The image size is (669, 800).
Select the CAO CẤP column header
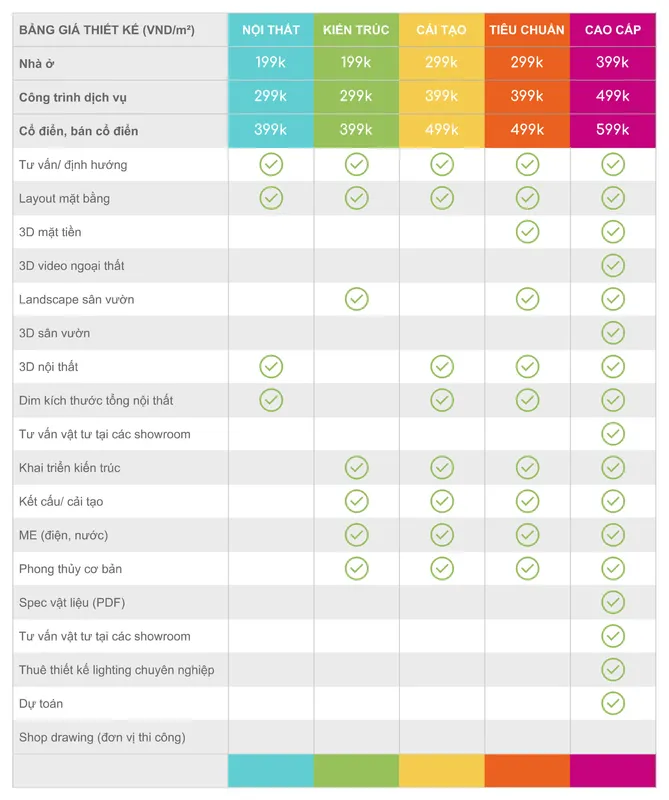(613, 30)
